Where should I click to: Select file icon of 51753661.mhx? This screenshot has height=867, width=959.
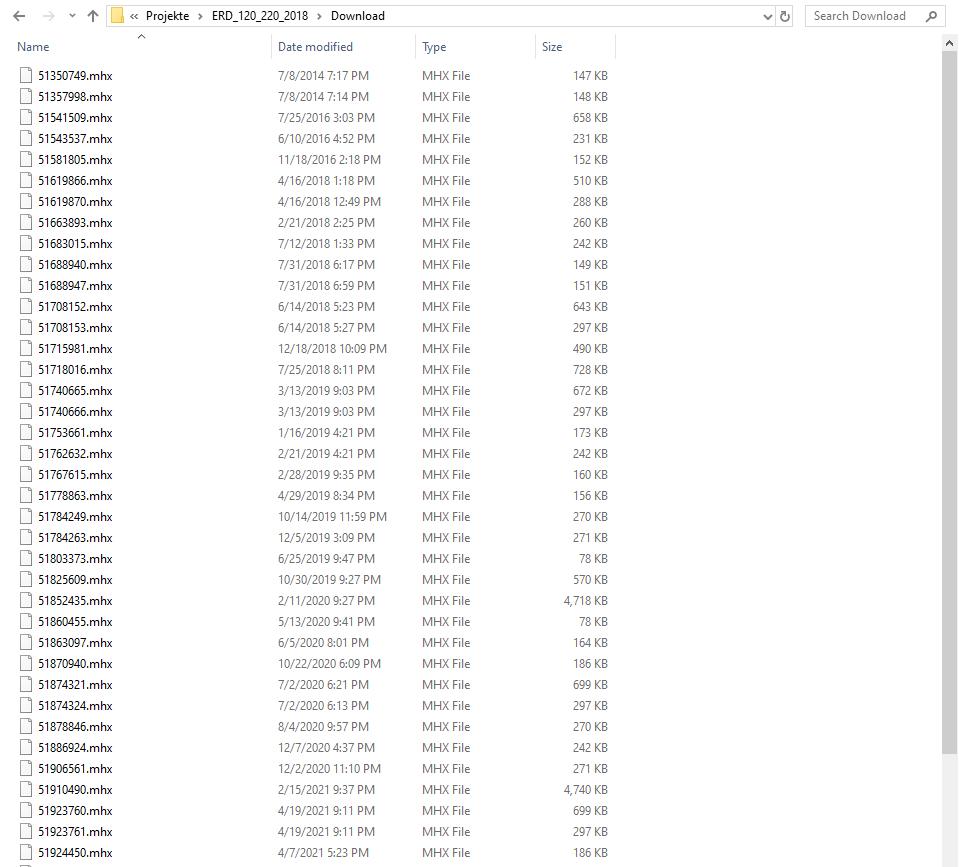coord(26,432)
